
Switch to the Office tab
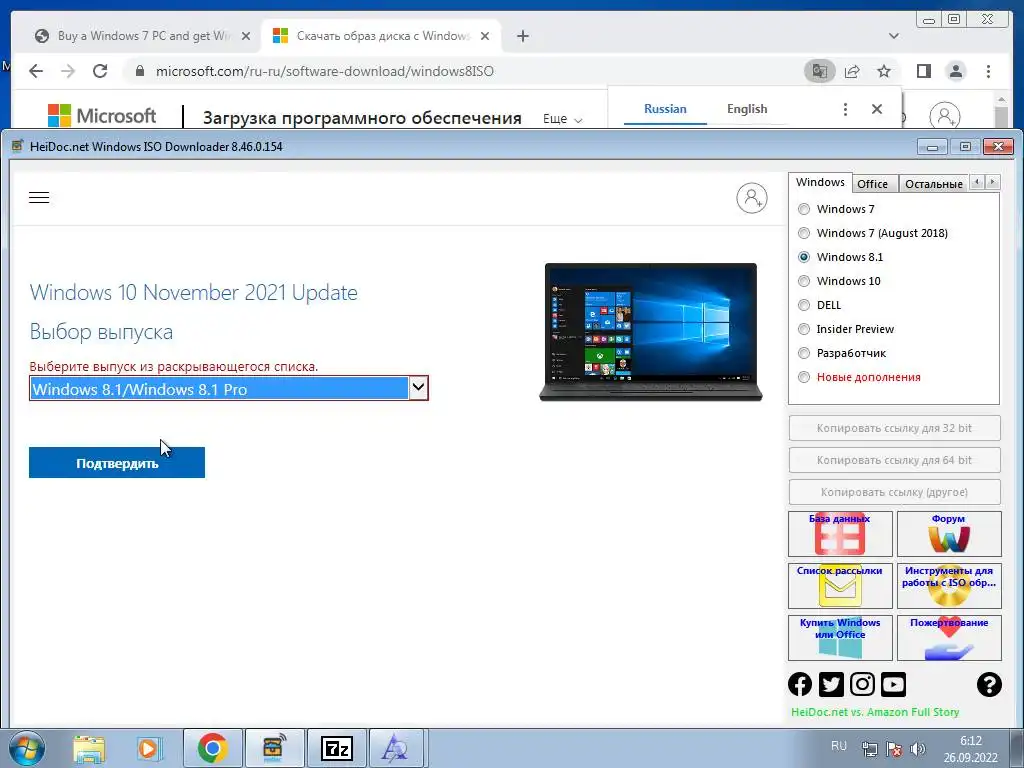tap(872, 184)
